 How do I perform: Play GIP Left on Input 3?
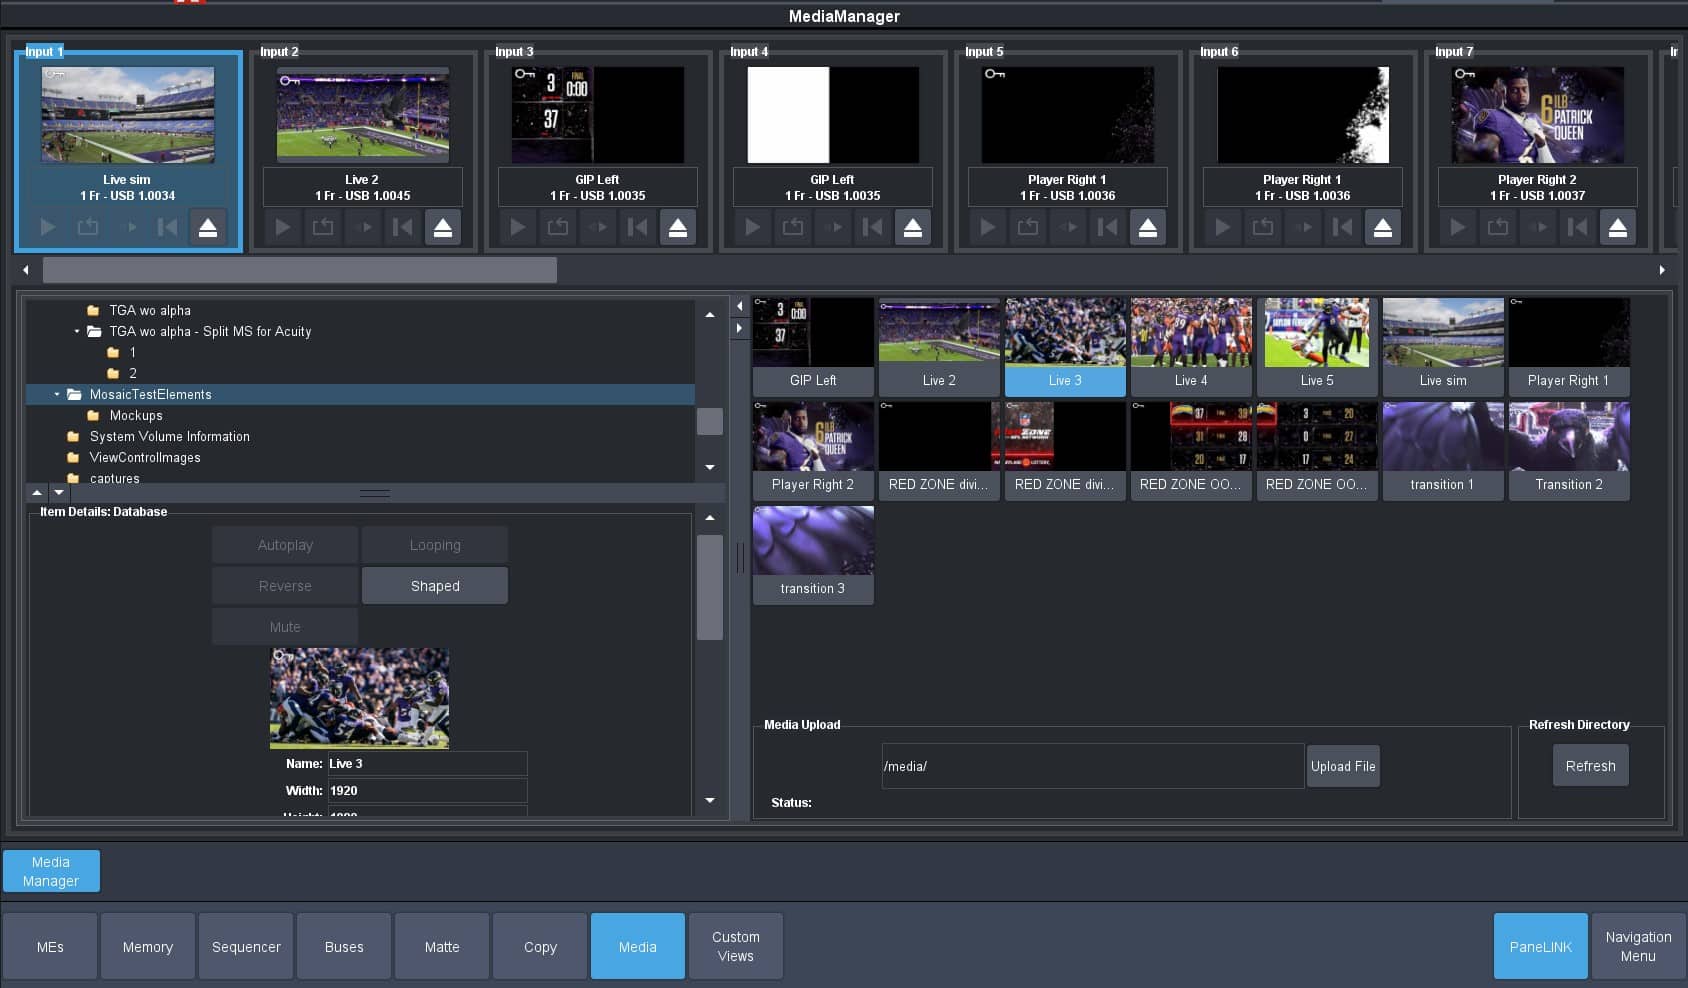pyautogui.click(x=518, y=227)
